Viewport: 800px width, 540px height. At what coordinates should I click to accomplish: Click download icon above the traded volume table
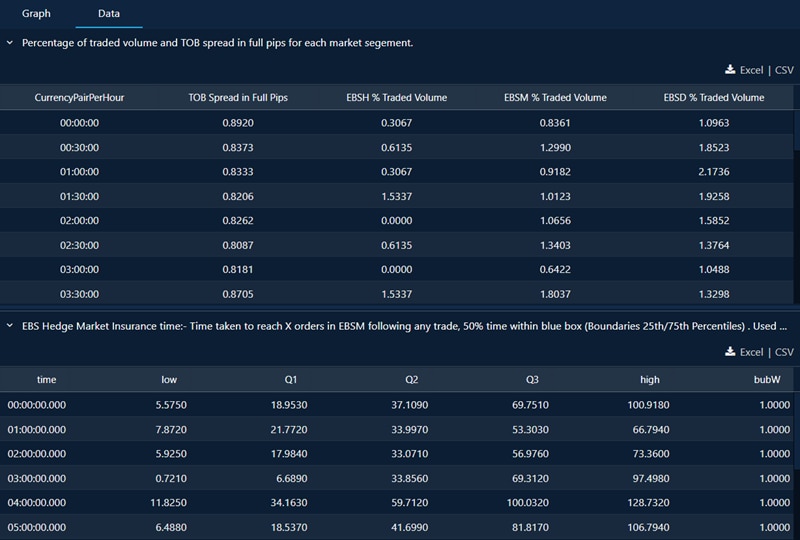tap(729, 70)
